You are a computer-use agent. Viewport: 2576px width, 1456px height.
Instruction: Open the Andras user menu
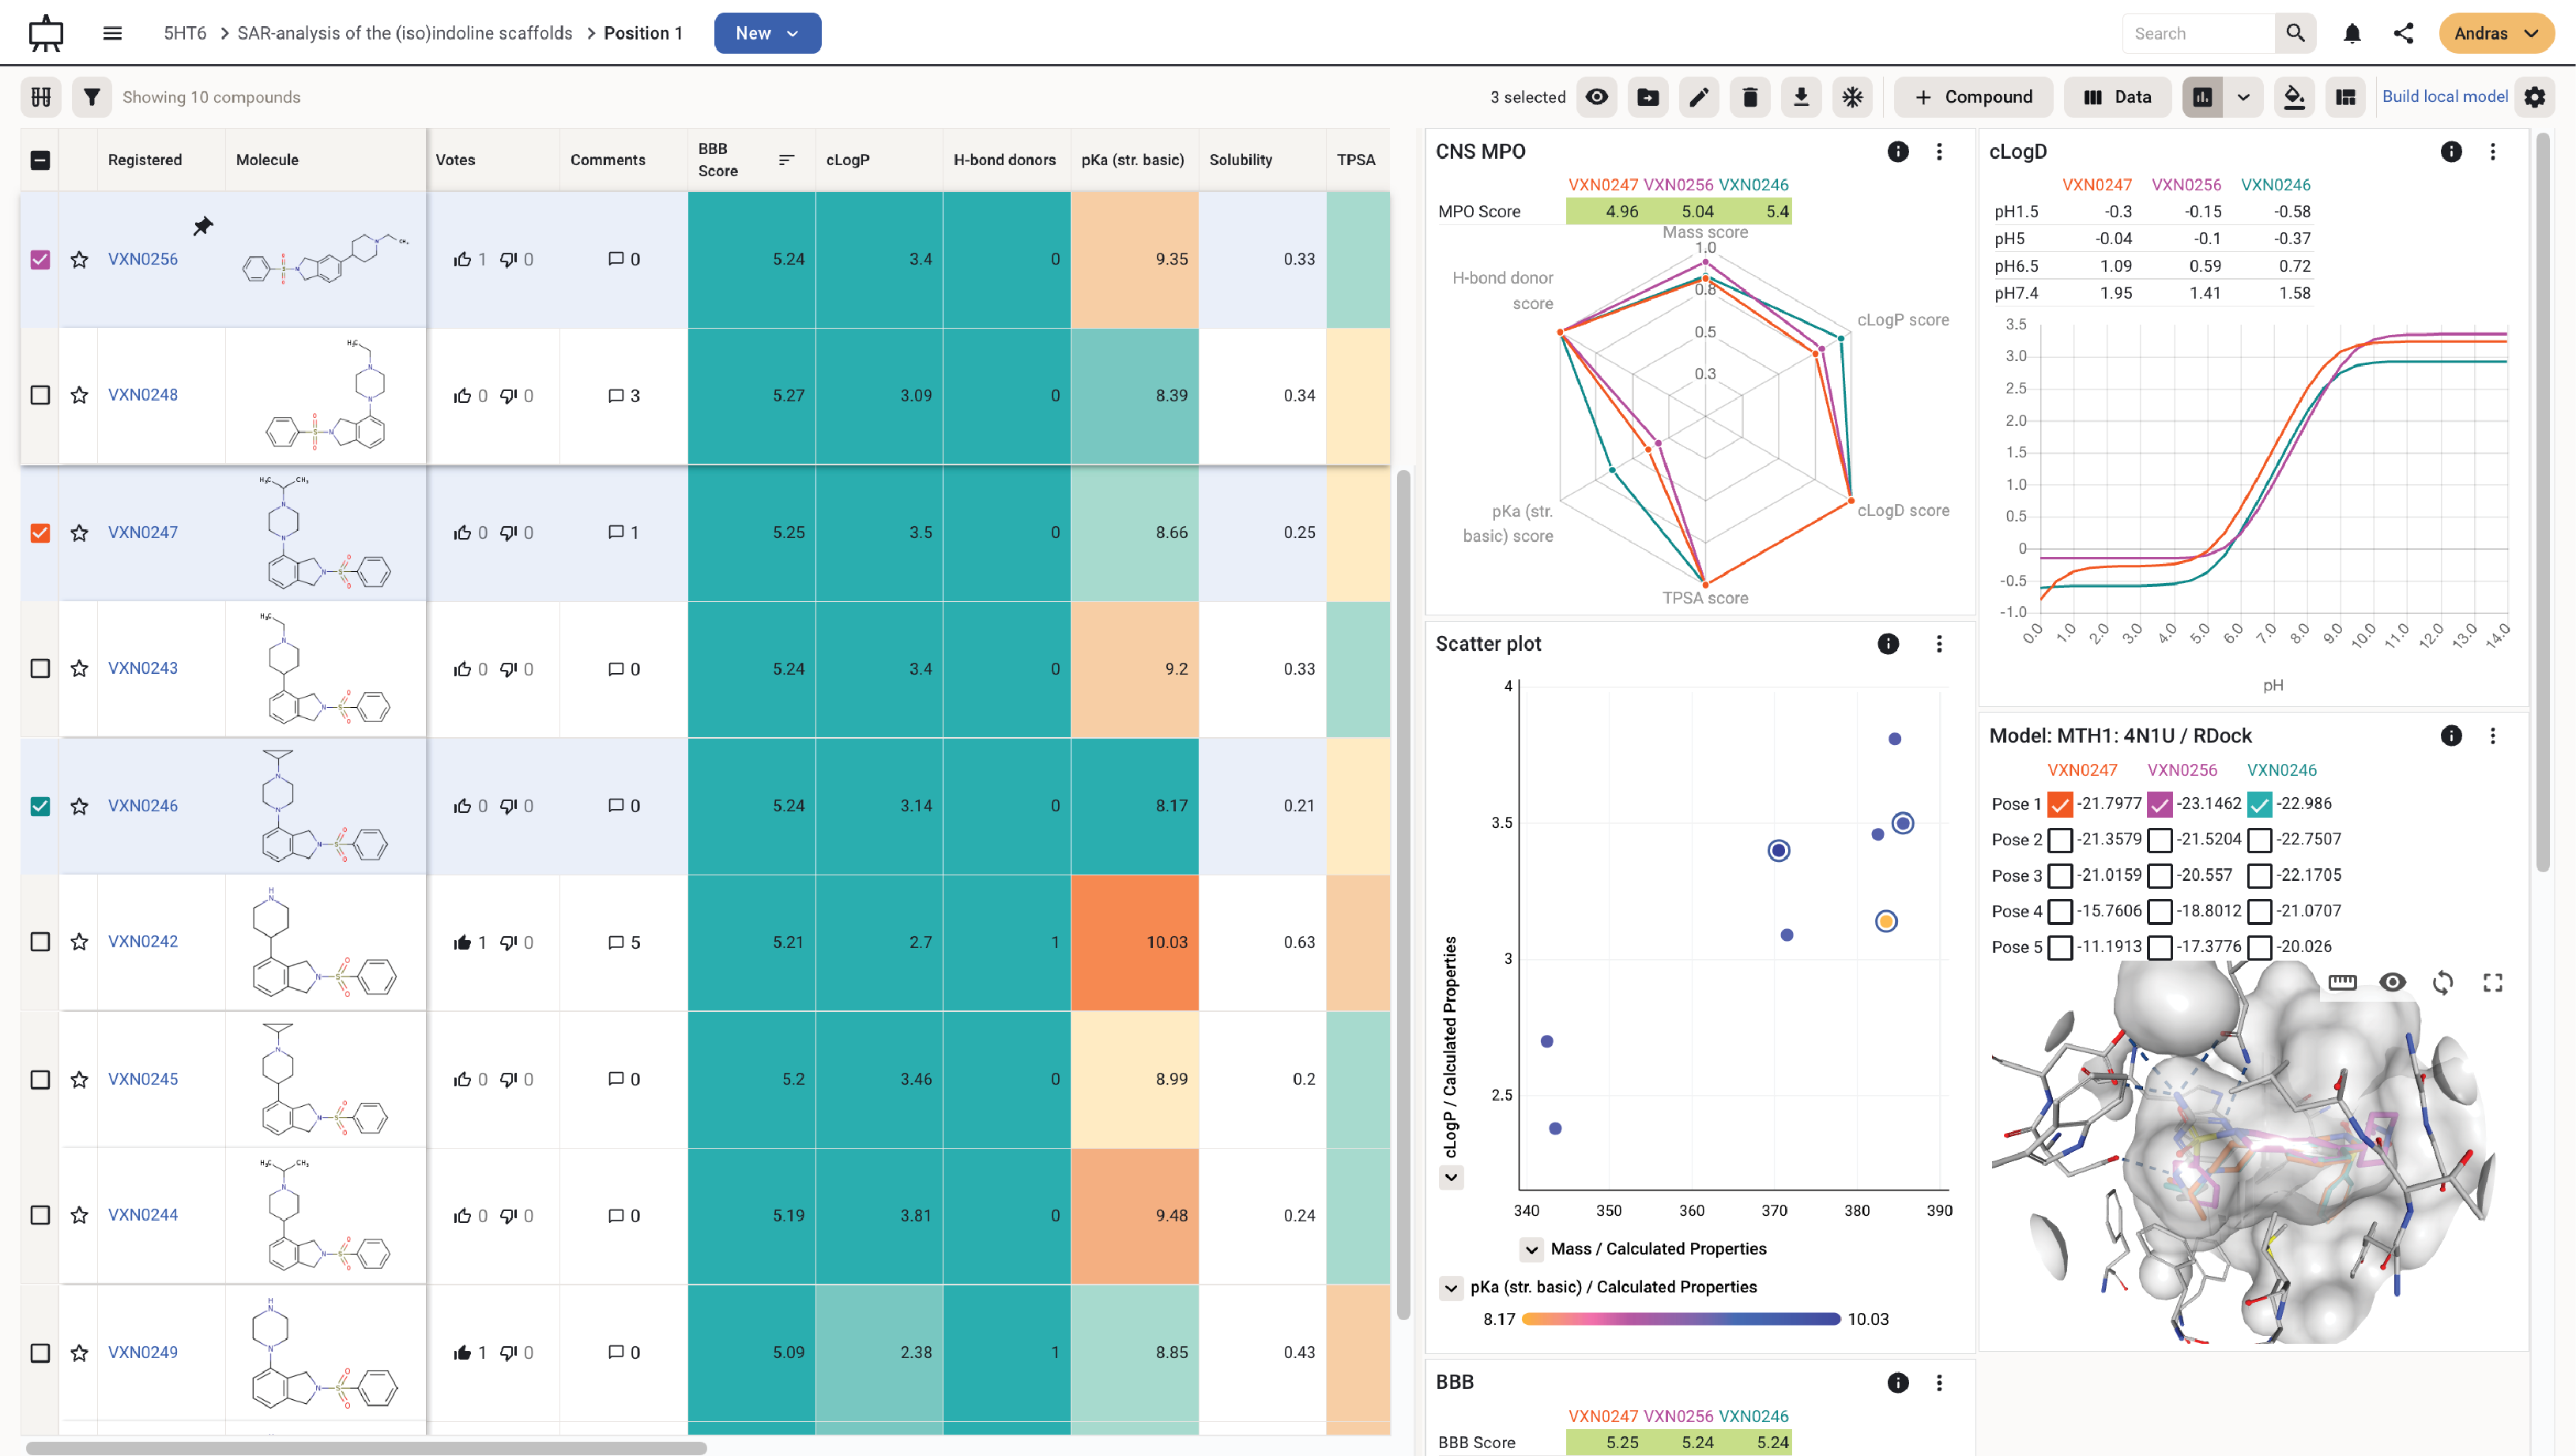coord(2496,33)
